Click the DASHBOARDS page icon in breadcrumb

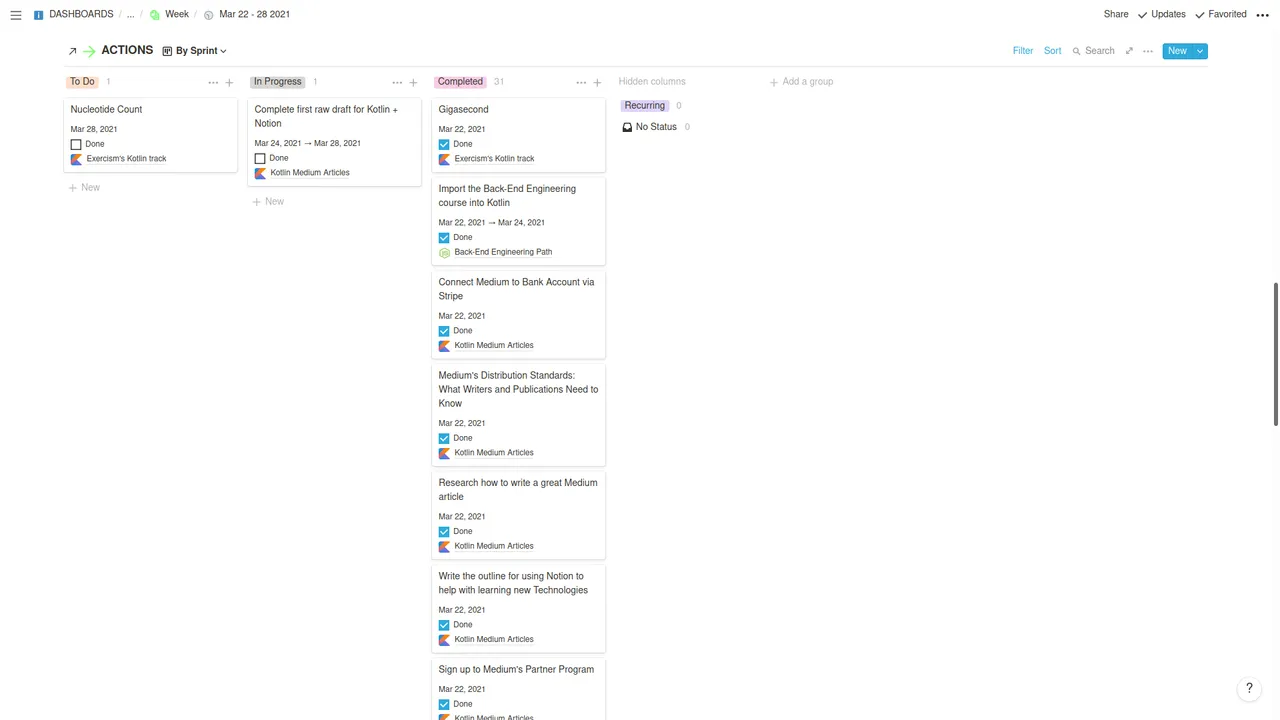pyautogui.click(x=39, y=15)
